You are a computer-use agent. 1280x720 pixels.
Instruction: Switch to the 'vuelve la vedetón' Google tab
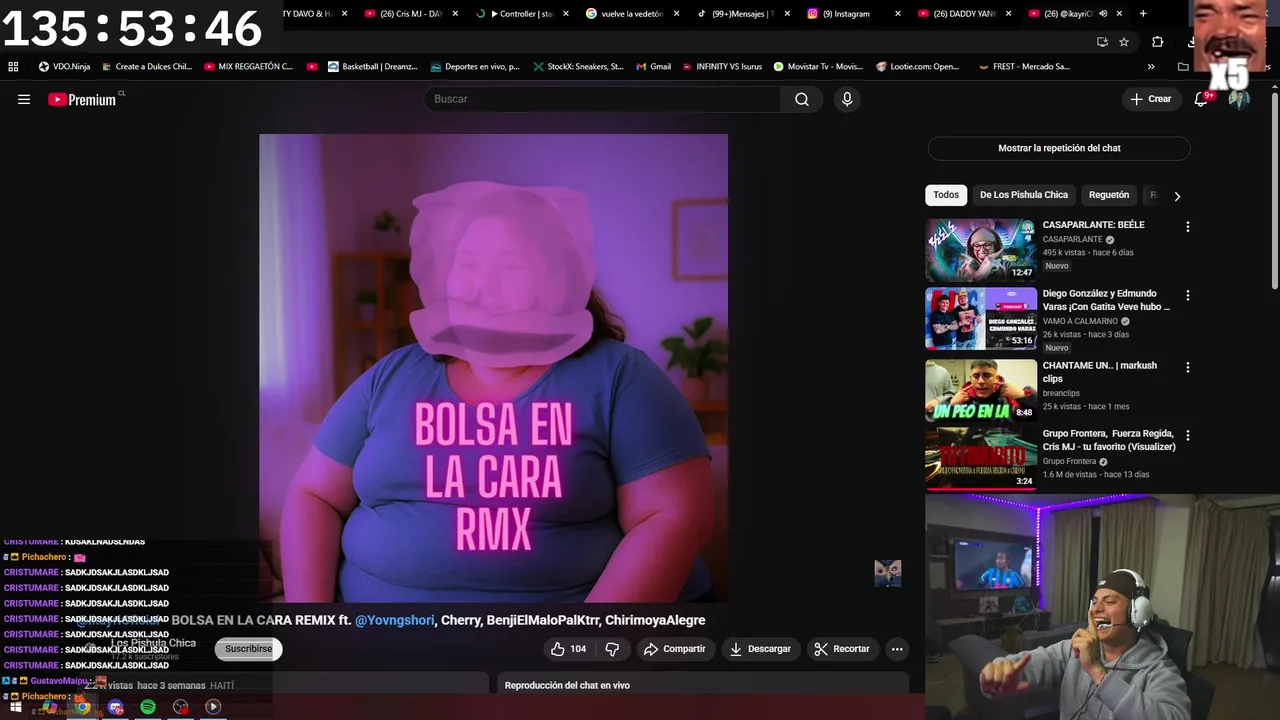coord(632,14)
